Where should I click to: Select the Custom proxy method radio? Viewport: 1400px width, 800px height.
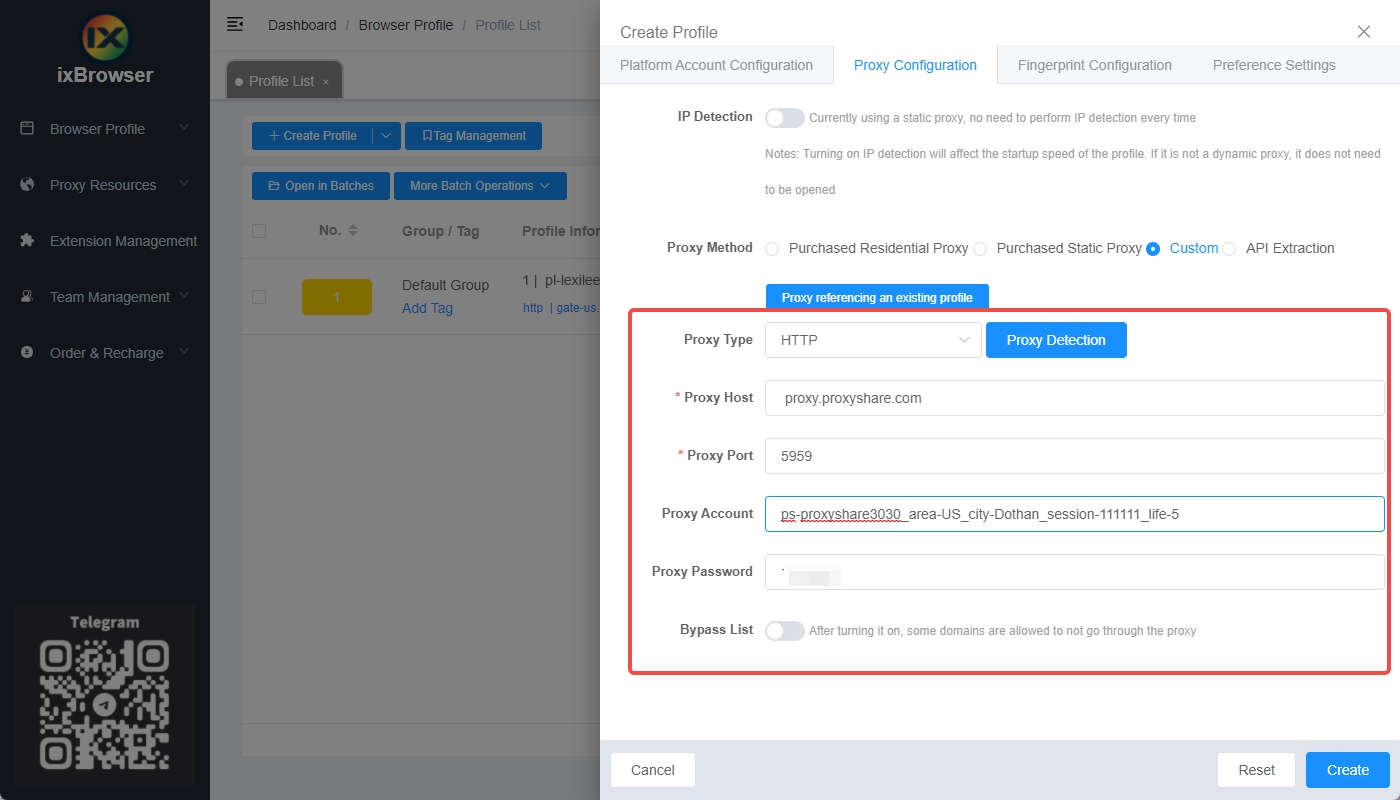[x=1153, y=249]
